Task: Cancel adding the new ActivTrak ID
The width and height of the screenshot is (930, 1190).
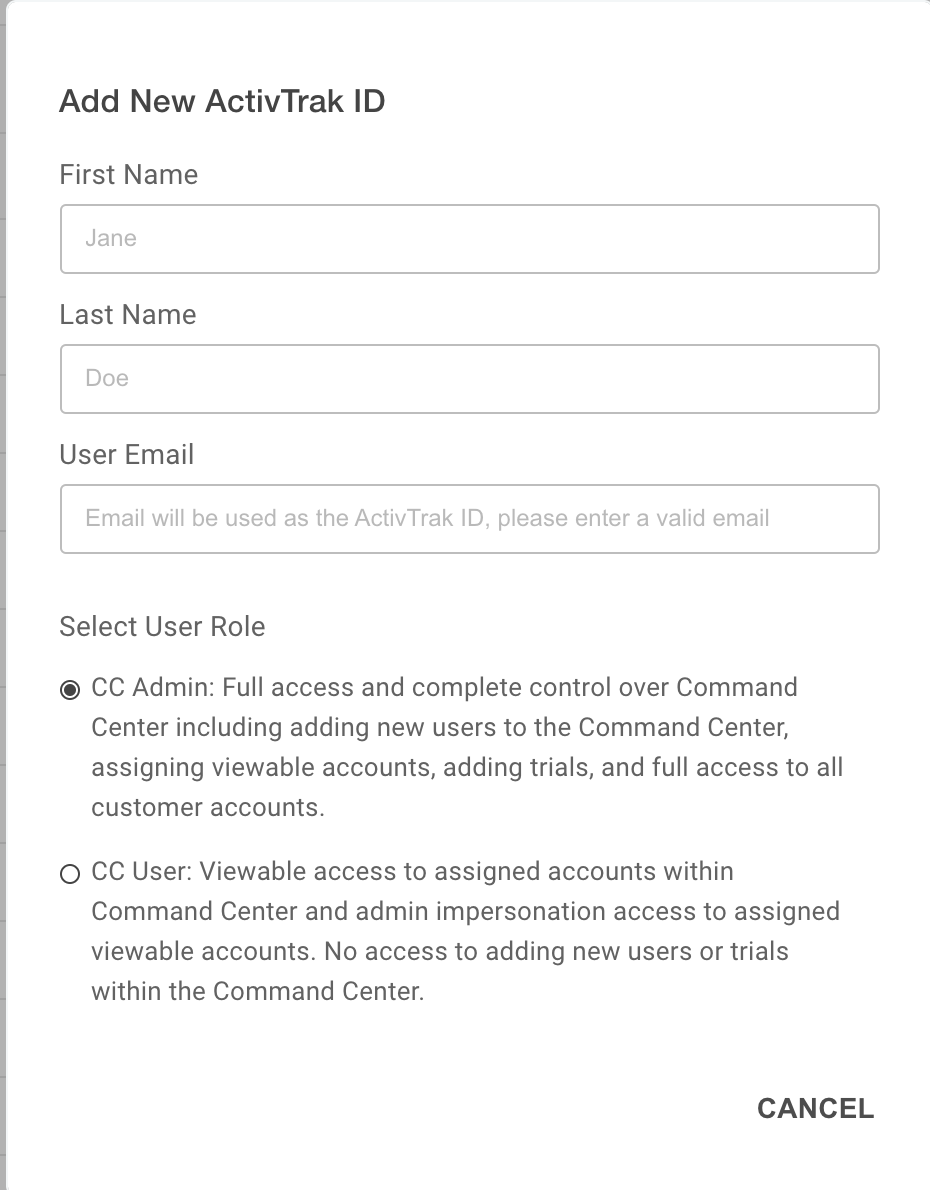Action: tap(815, 1109)
